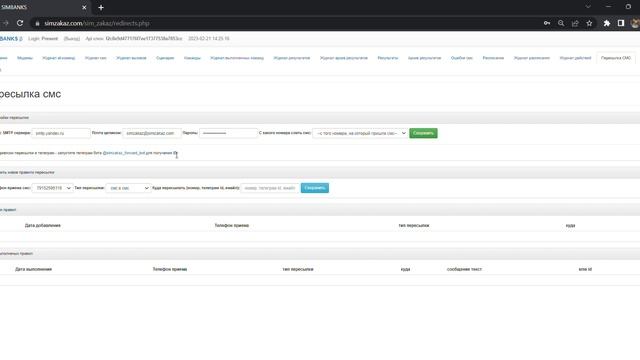Click the password input field

228,133
